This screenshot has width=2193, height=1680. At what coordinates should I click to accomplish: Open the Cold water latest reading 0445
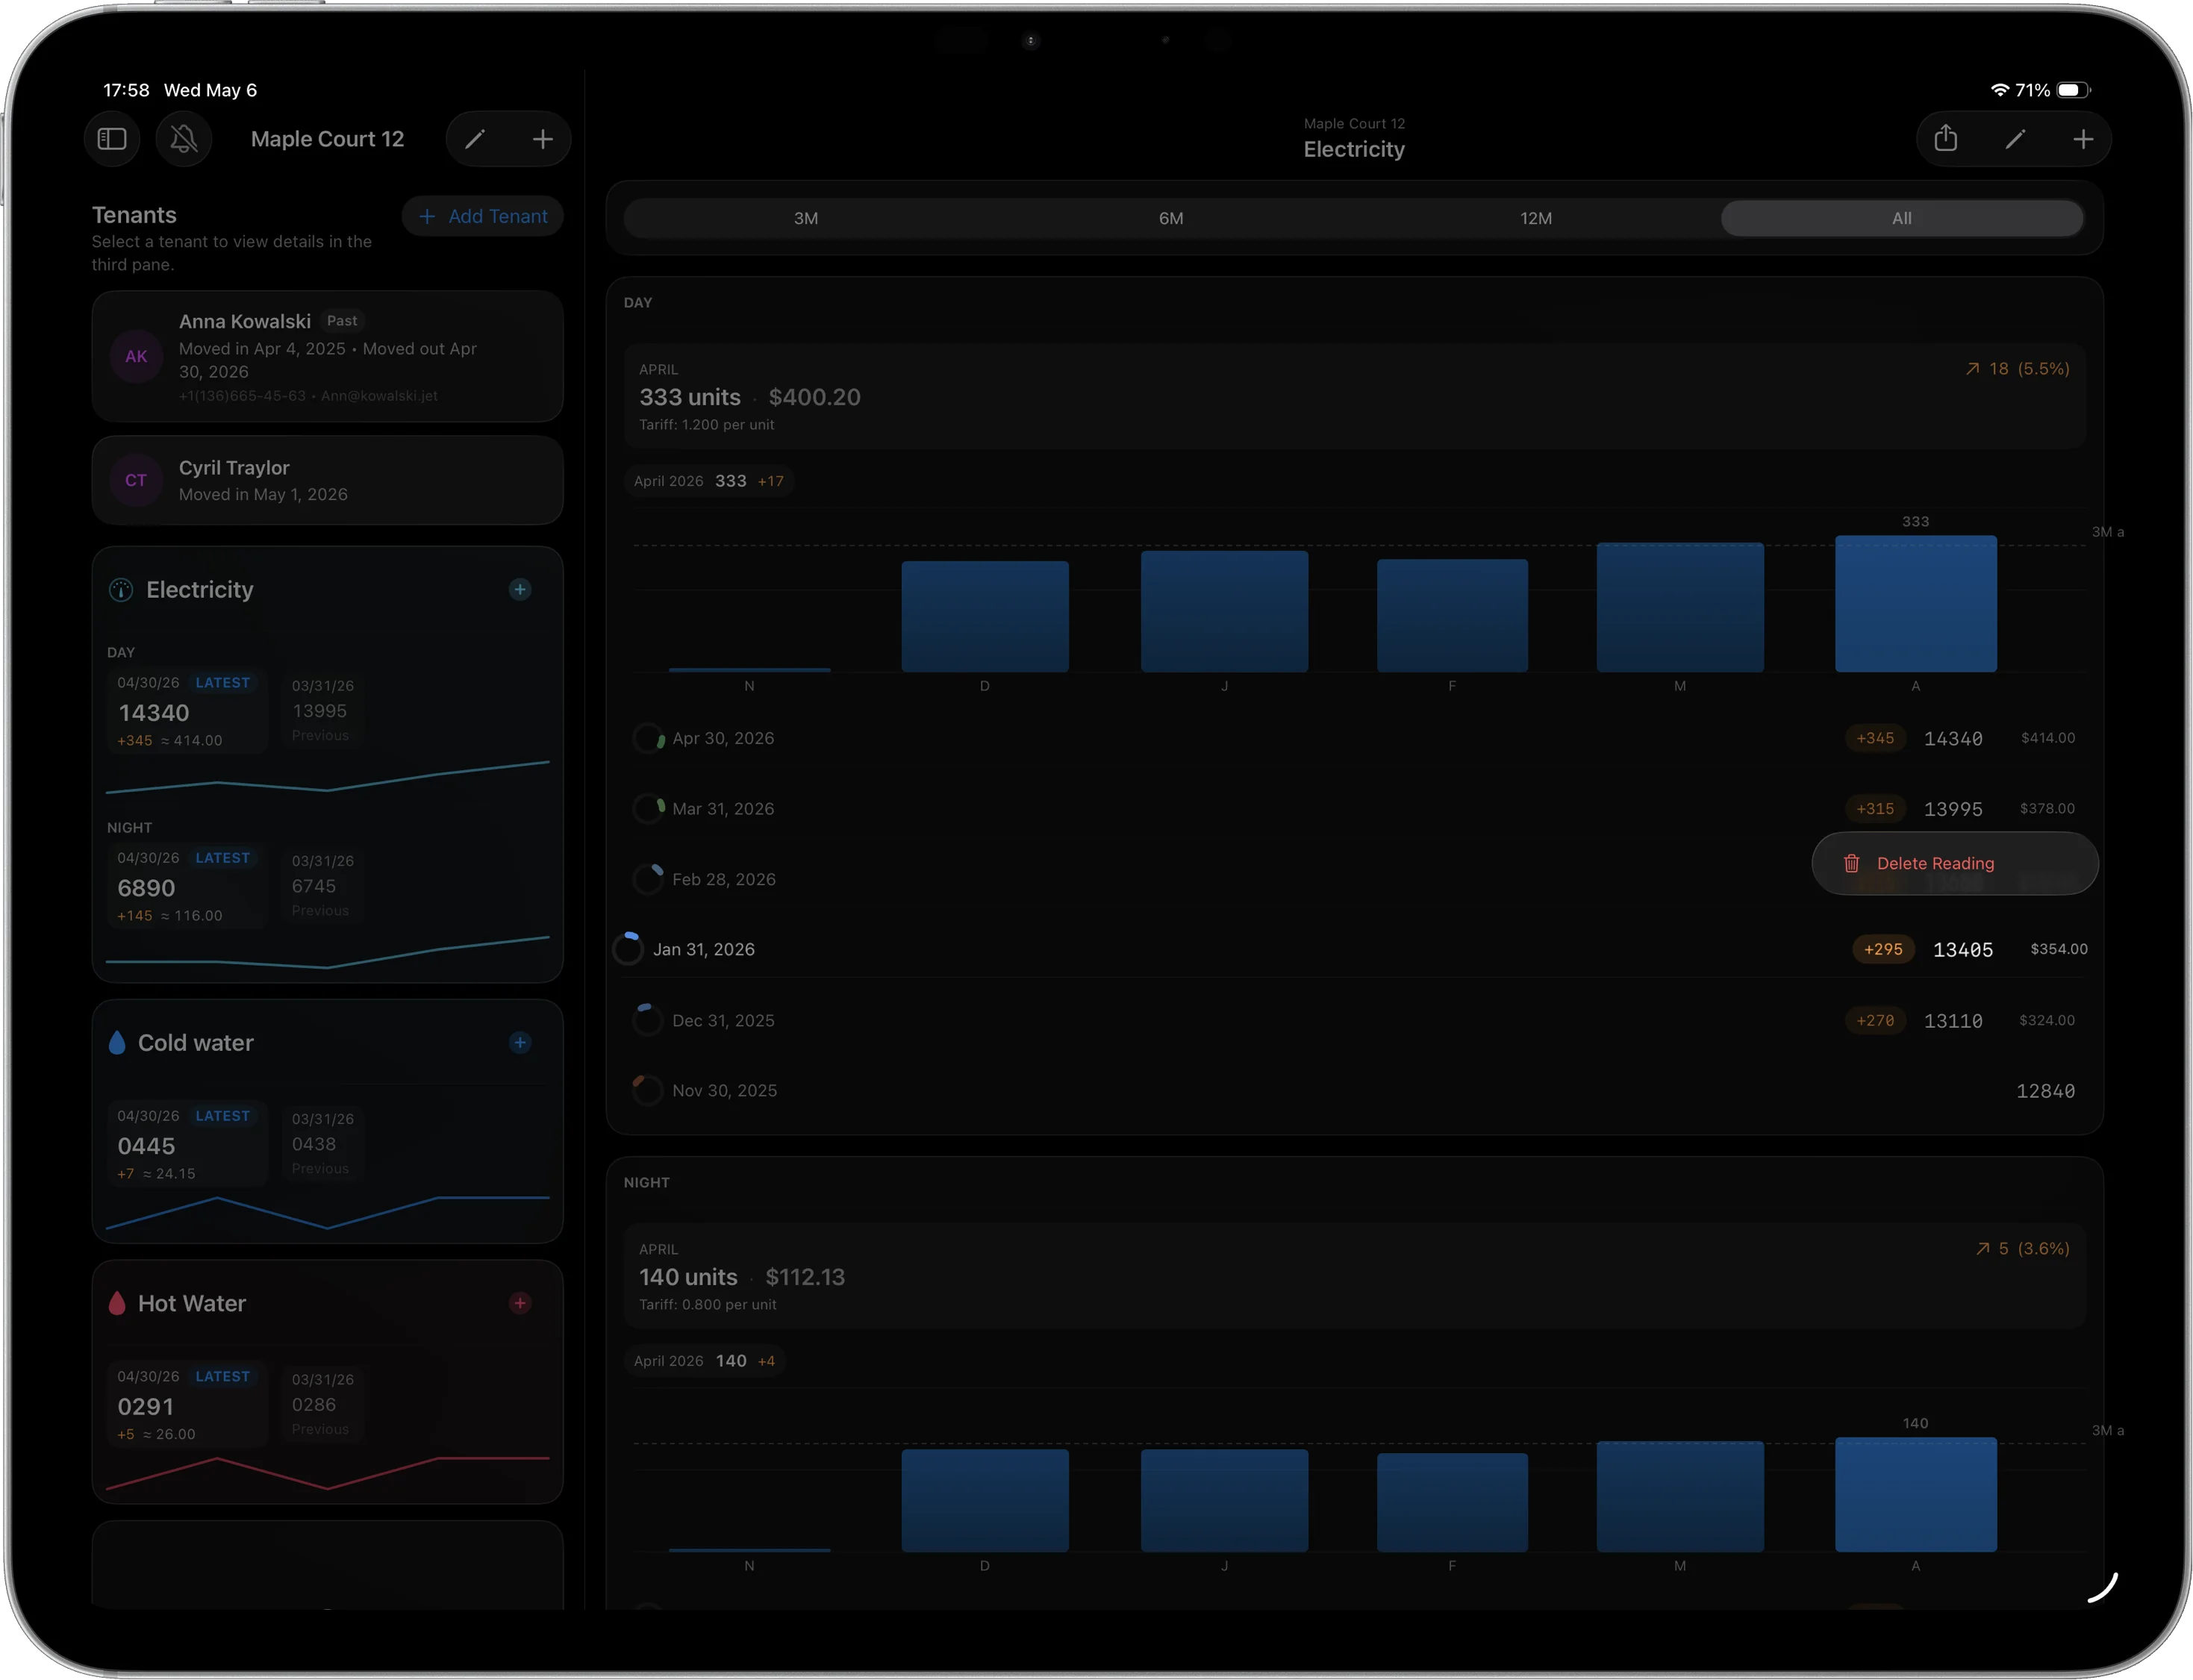point(188,1144)
